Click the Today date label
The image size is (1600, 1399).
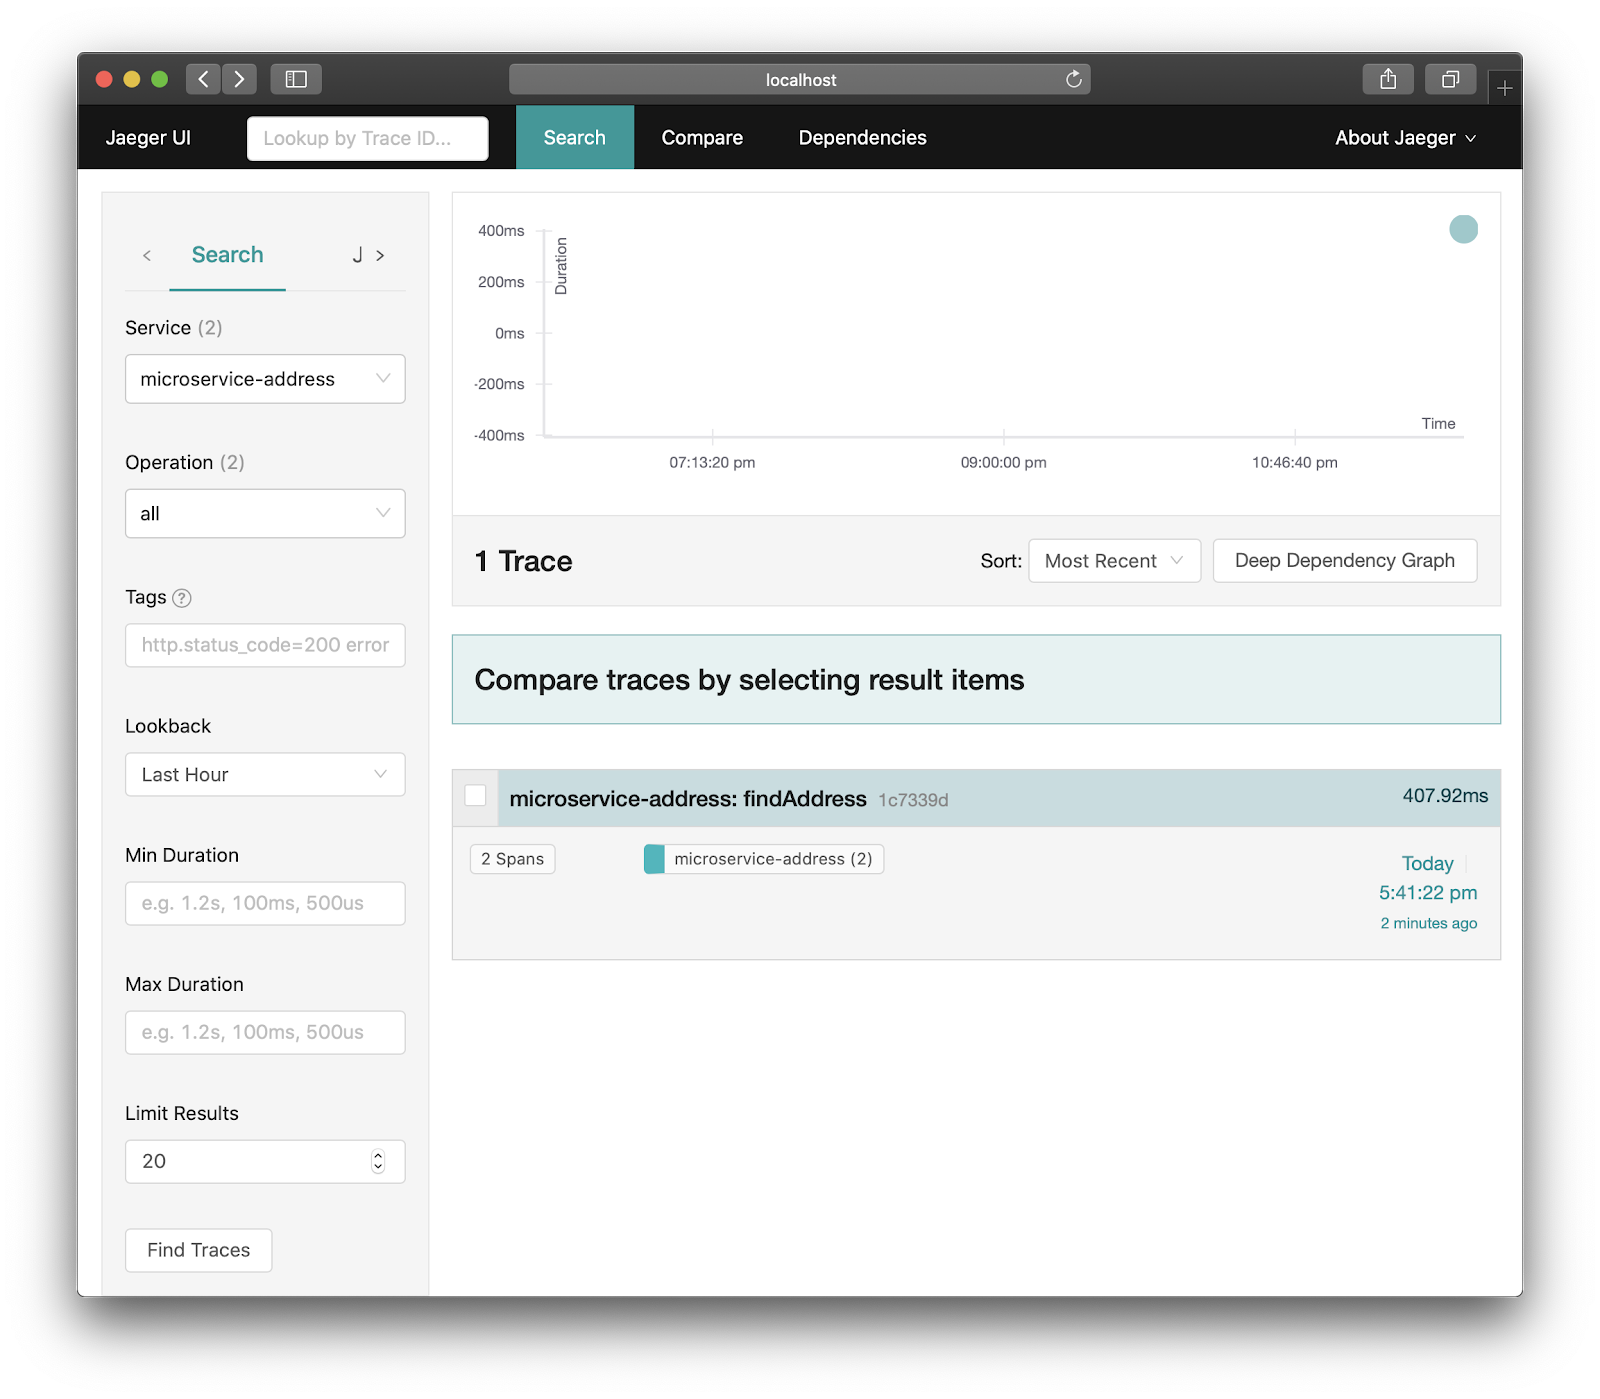coord(1427,863)
